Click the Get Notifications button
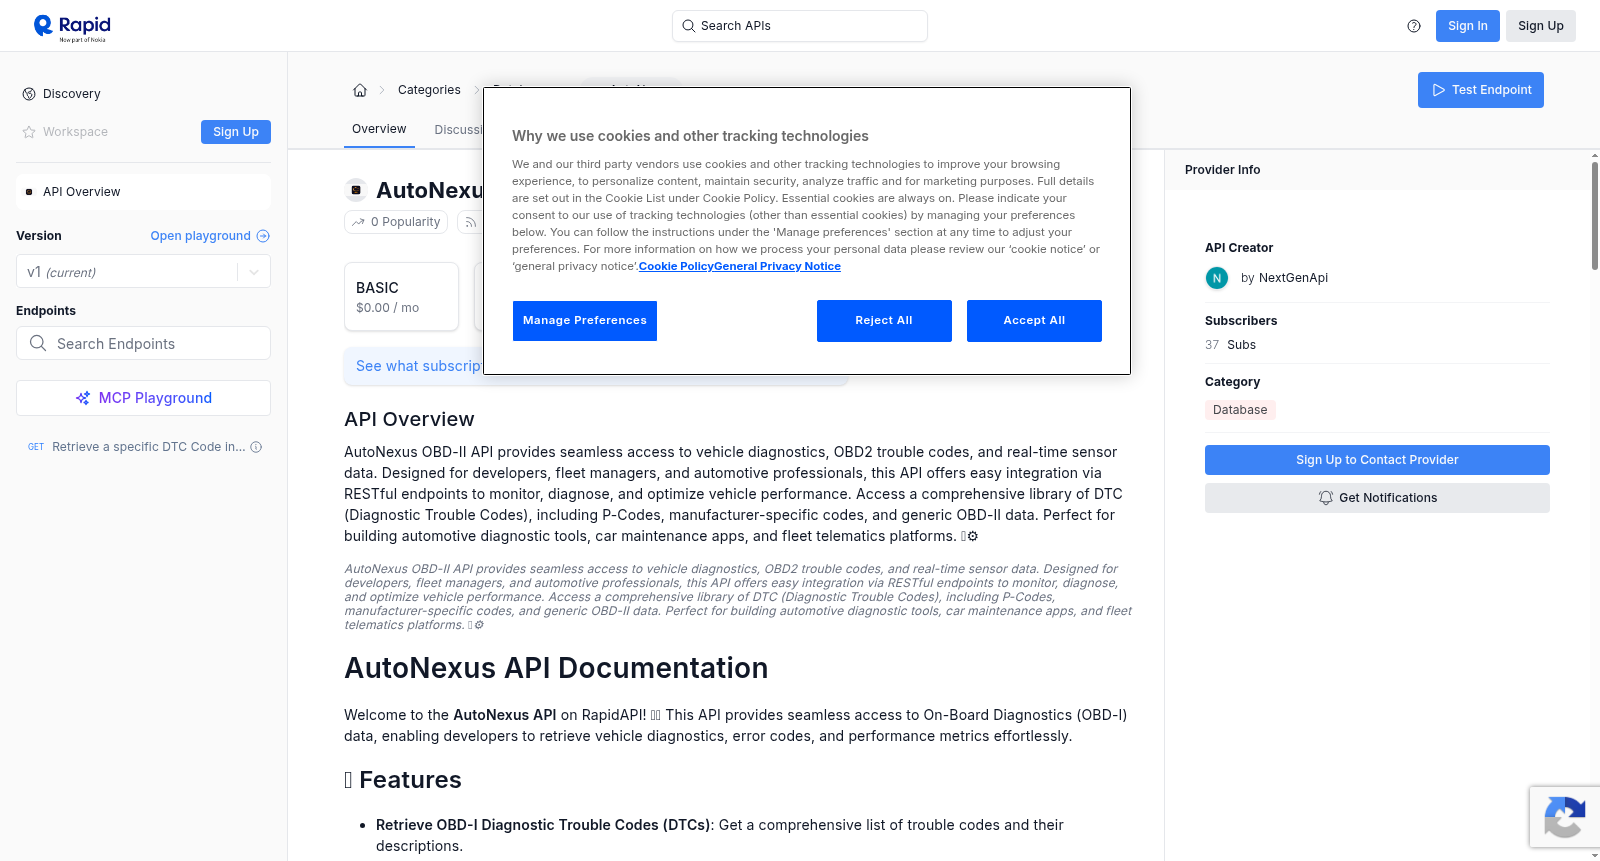Image resolution: width=1600 pixels, height=861 pixels. pos(1377,498)
